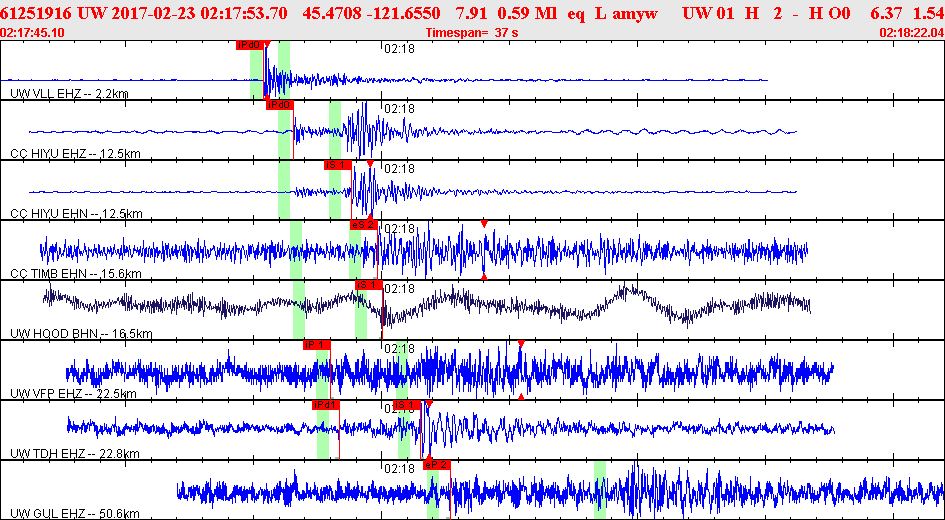945x520 pixels.
Task: Click the P pick flag on UW VFP EHZ trace
Action: (x=316, y=345)
